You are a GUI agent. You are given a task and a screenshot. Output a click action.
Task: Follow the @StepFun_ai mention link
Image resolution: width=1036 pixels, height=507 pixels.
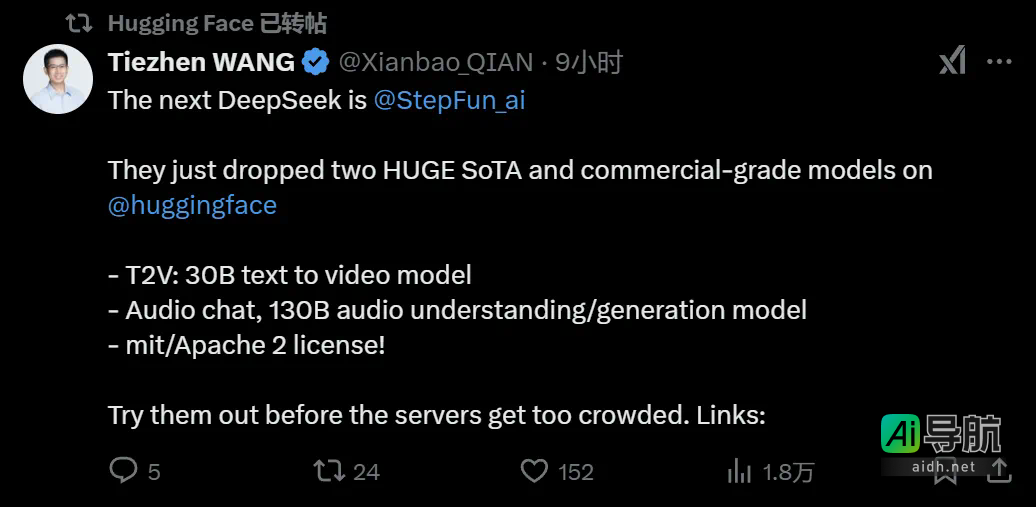pyautogui.click(x=449, y=100)
